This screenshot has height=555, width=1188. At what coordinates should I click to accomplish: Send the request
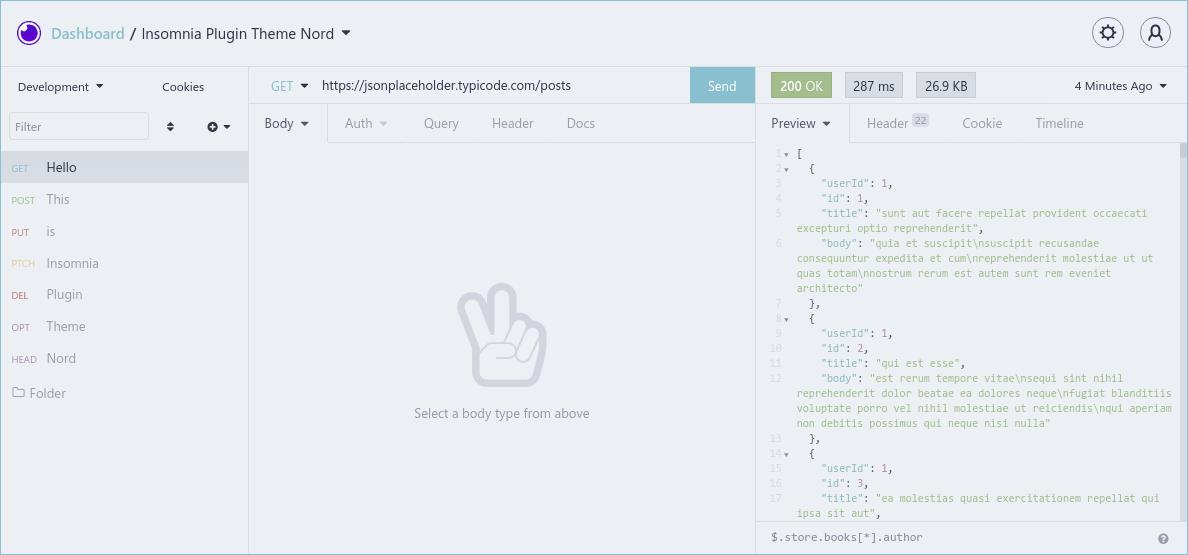point(722,86)
